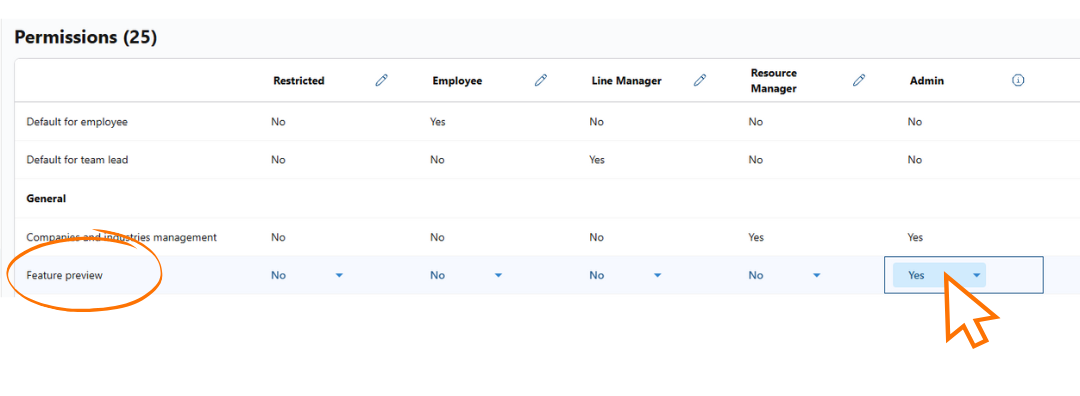This screenshot has height=396, width=1080.
Task: Edit the Resource Manager role pencil icon
Action: pyautogui.click(x=859, y=81)
